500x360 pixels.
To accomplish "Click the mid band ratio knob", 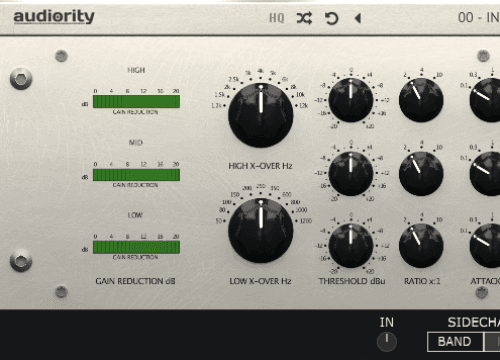I will point(421,173).
